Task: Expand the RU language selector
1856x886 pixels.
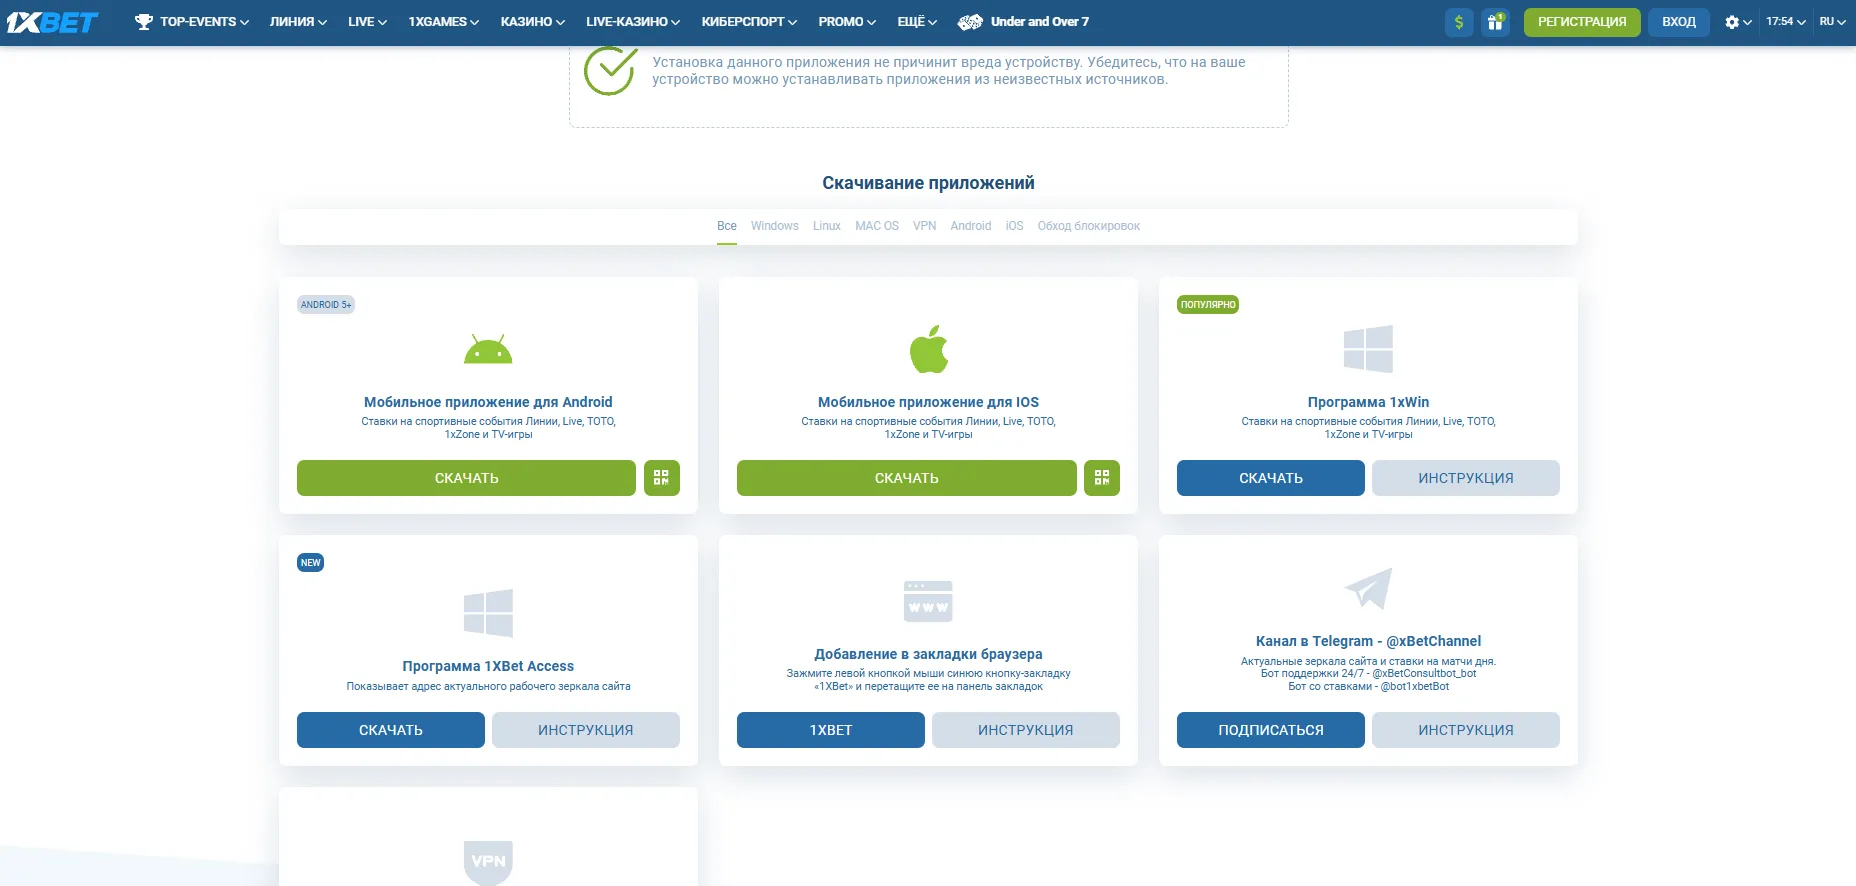Action: 1832,22
